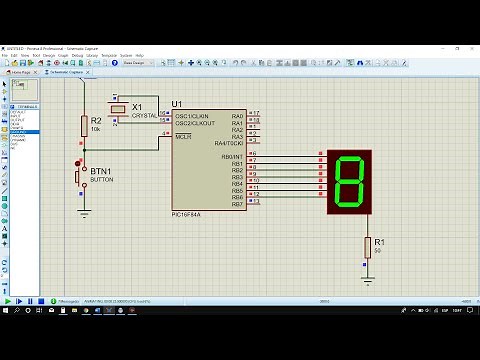Cut selection with the scissors icon

[253, 63]
